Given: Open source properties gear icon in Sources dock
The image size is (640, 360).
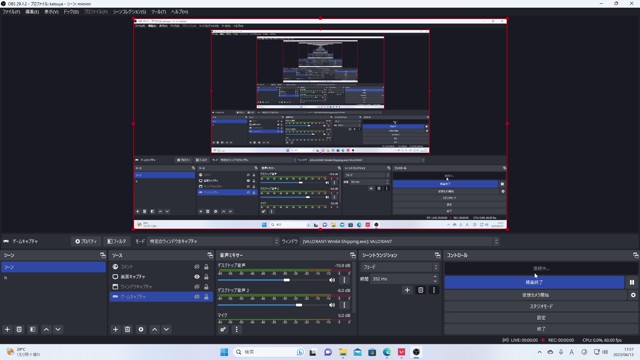Looking at the screenshot, I should click(x=141, y=329).
